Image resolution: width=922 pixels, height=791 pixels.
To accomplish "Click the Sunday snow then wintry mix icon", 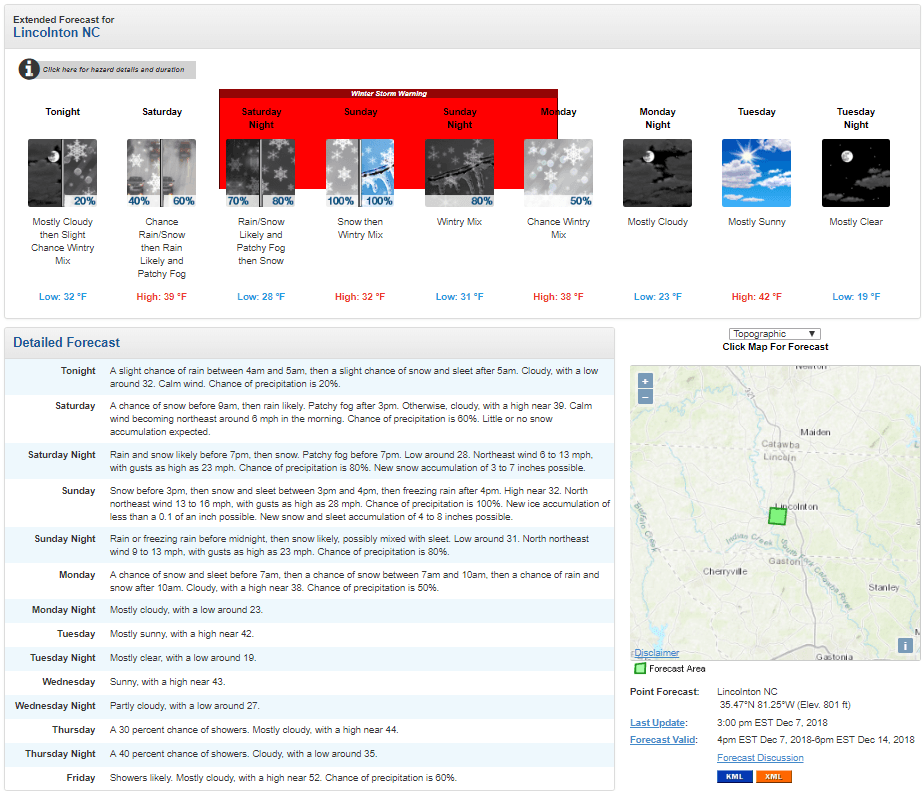I will (x=360, y=173).
